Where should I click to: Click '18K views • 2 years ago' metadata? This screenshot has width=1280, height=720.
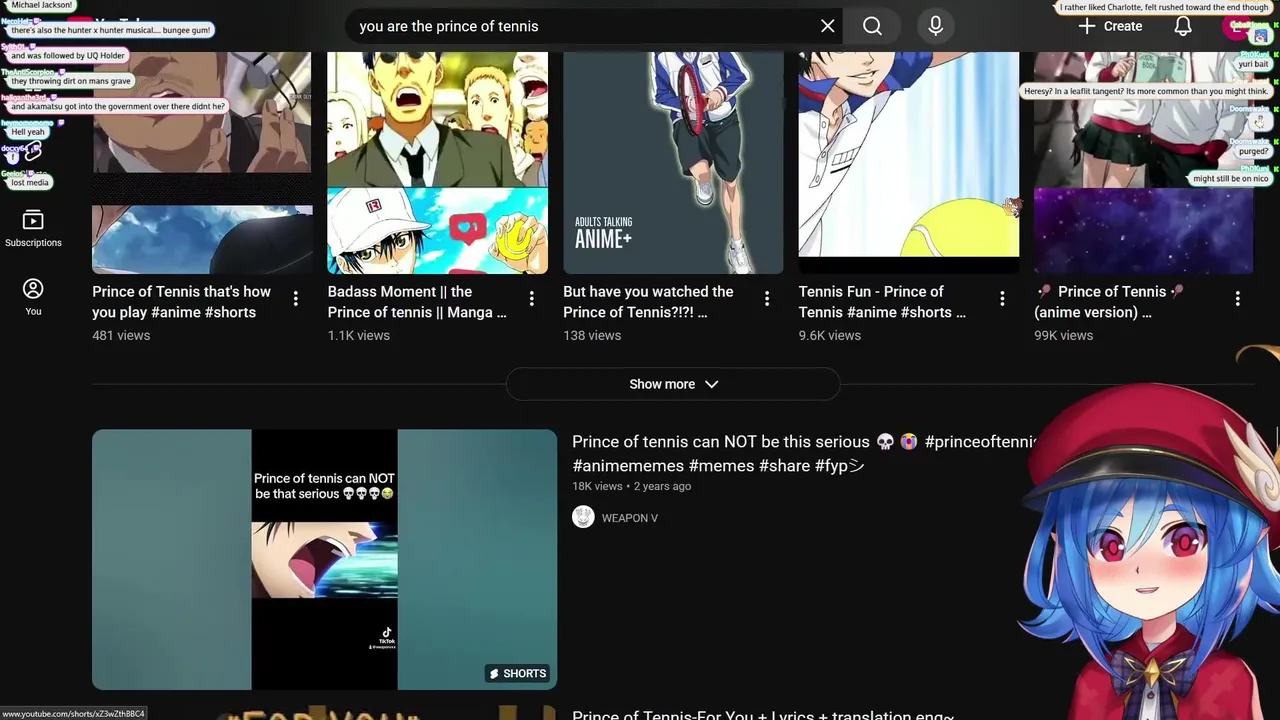point(631,486)
